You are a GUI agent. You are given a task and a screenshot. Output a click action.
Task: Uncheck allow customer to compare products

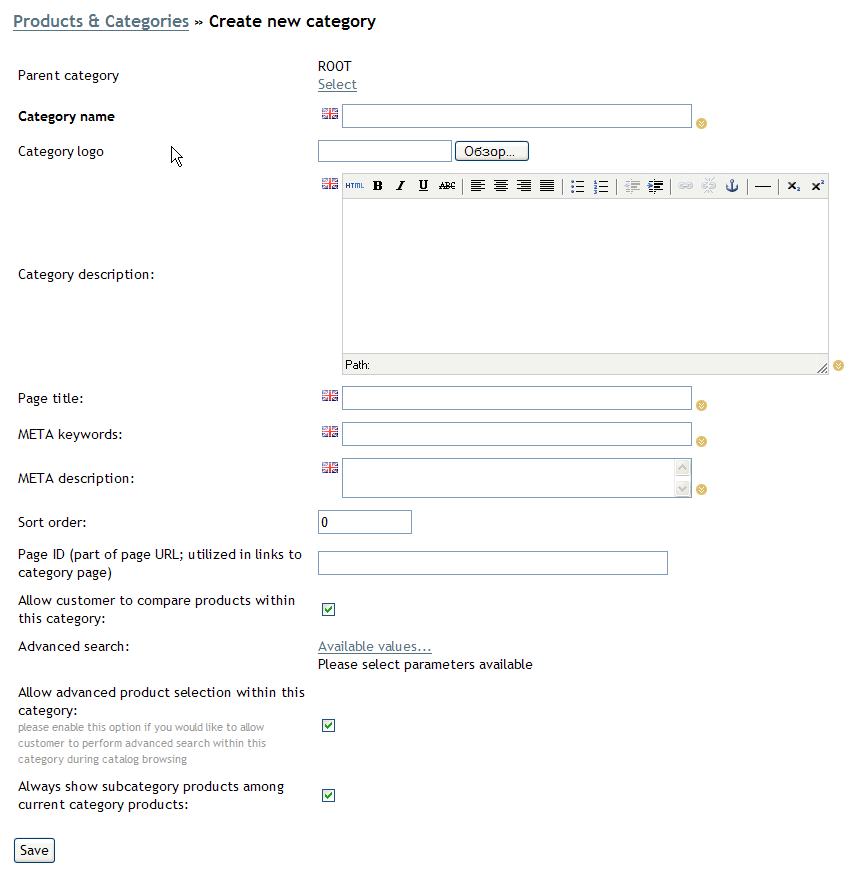[328, 609]
